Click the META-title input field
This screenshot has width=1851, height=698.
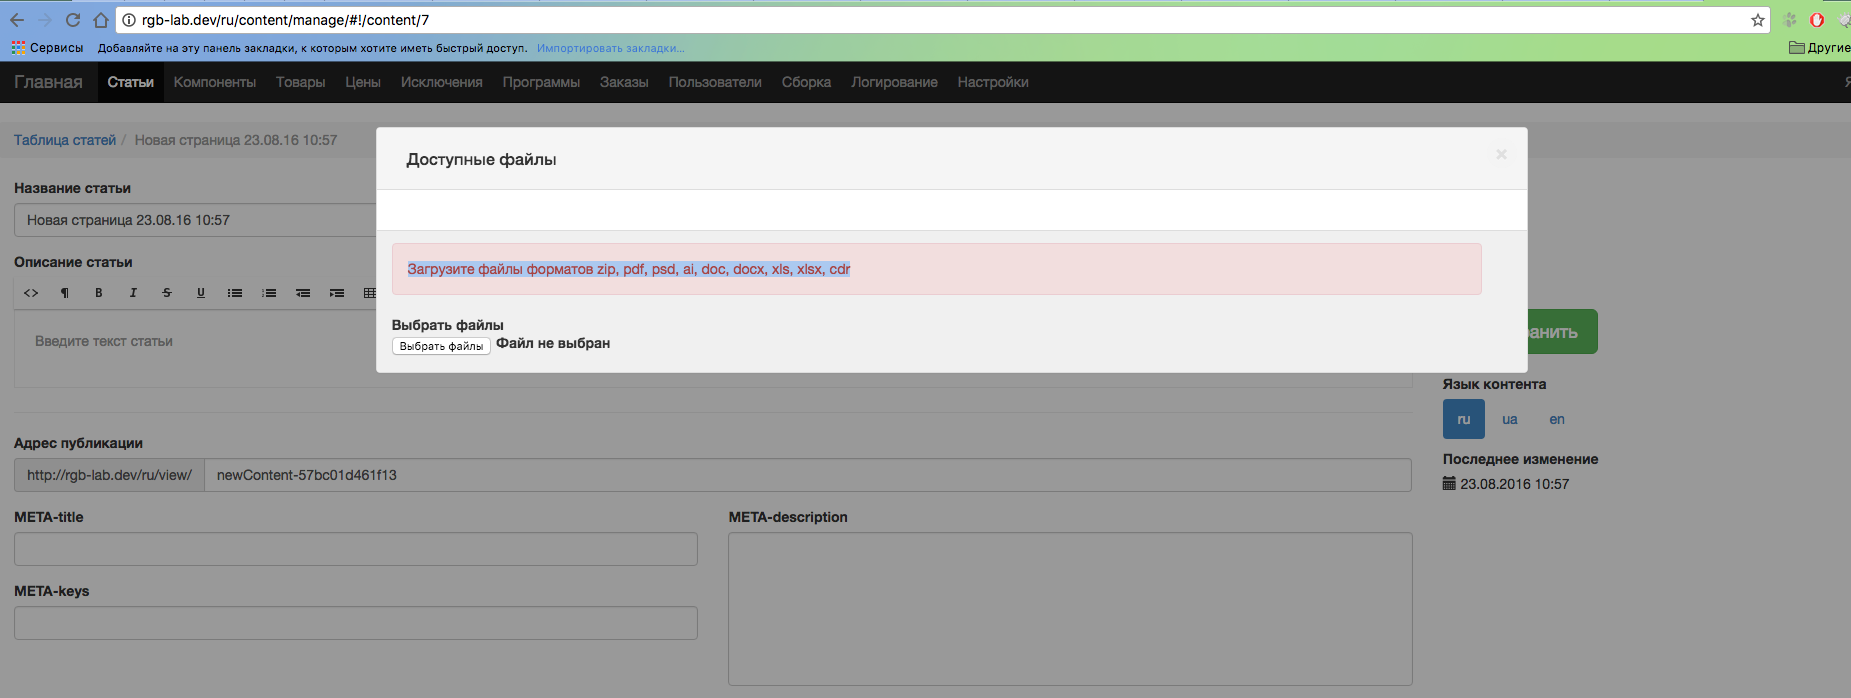click(x=355, y=549)
